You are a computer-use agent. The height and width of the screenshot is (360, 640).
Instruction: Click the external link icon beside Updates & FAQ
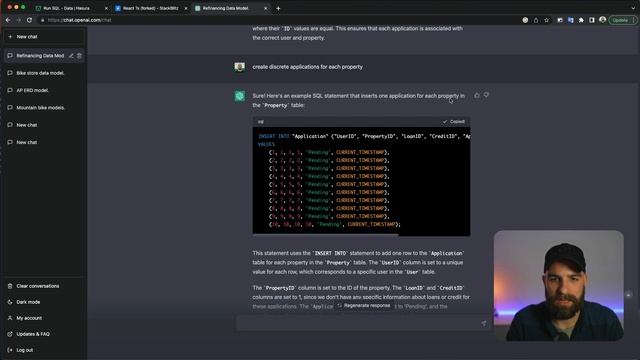pyautogui.click(x=10, y=334)
